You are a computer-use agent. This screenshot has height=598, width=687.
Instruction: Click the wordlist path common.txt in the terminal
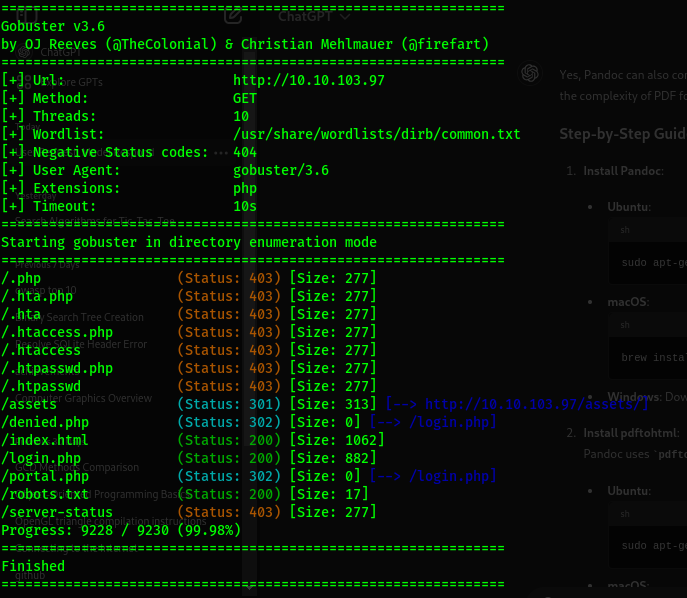(x=376, y=134)
